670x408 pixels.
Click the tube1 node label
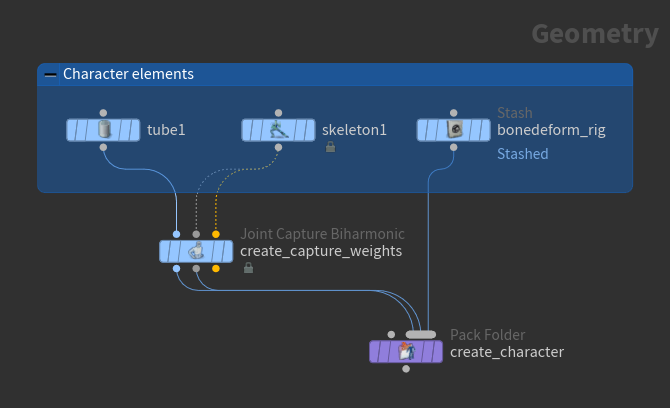coord(166,129)
